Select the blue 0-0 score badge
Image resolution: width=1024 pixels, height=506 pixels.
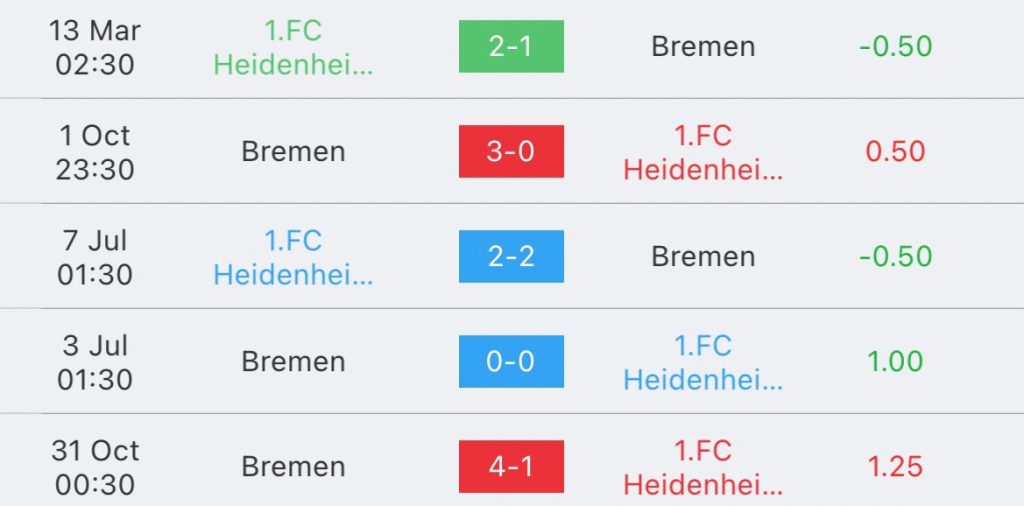pyautogui.click(x=511, y=362)
